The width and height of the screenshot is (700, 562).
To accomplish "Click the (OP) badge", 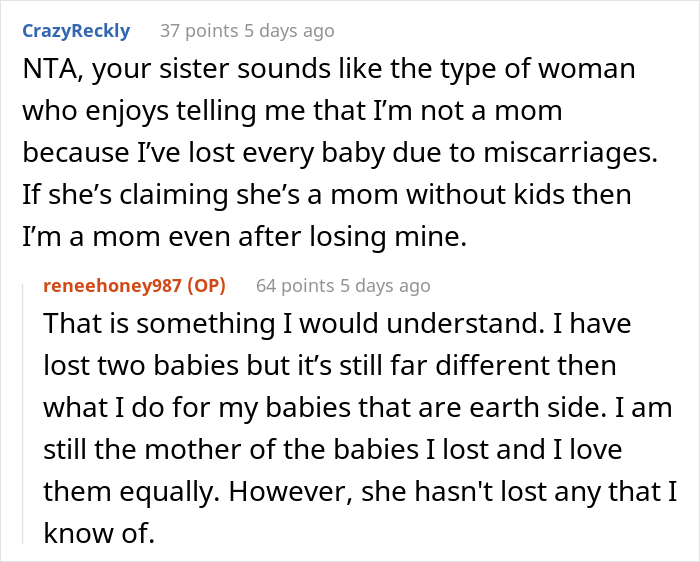I will tap(205, 285).
